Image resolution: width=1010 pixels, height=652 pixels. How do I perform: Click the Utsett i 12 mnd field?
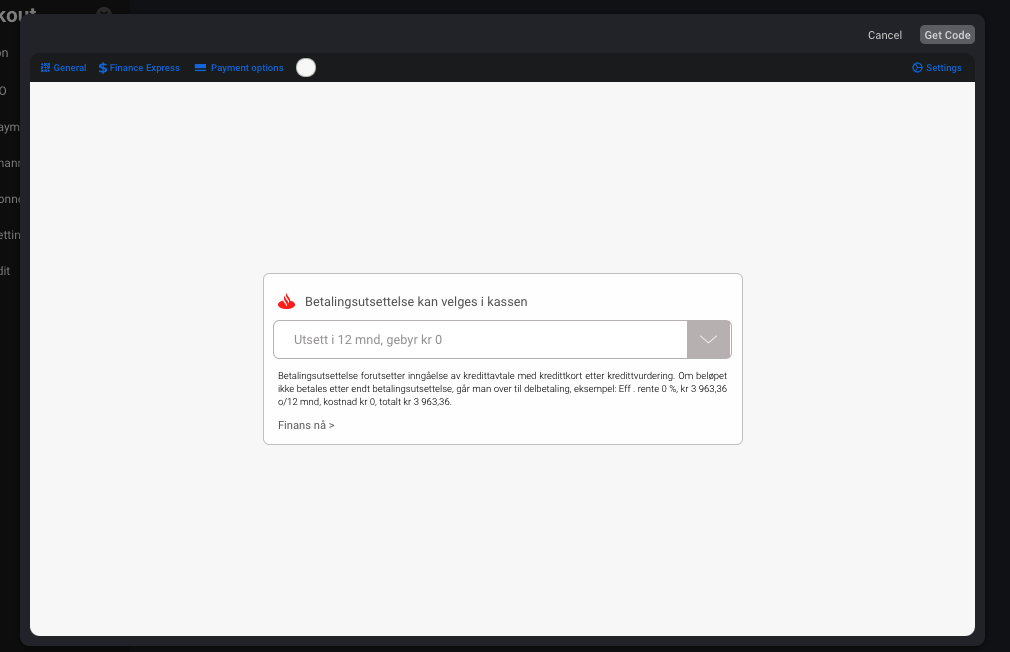pyautogui.click(x=502, y=340)
